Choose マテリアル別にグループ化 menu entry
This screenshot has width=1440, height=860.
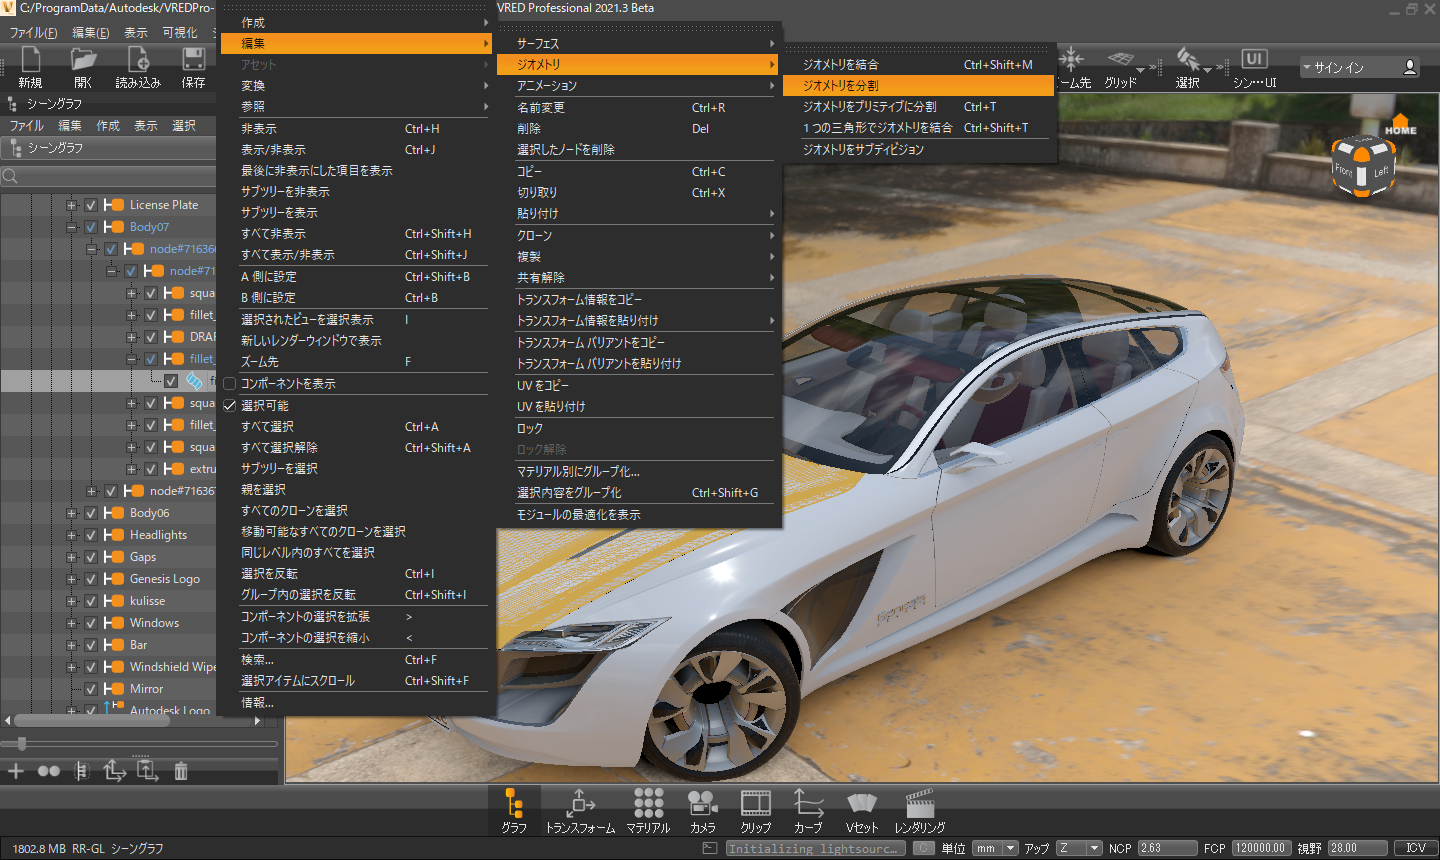click(578, 471)
